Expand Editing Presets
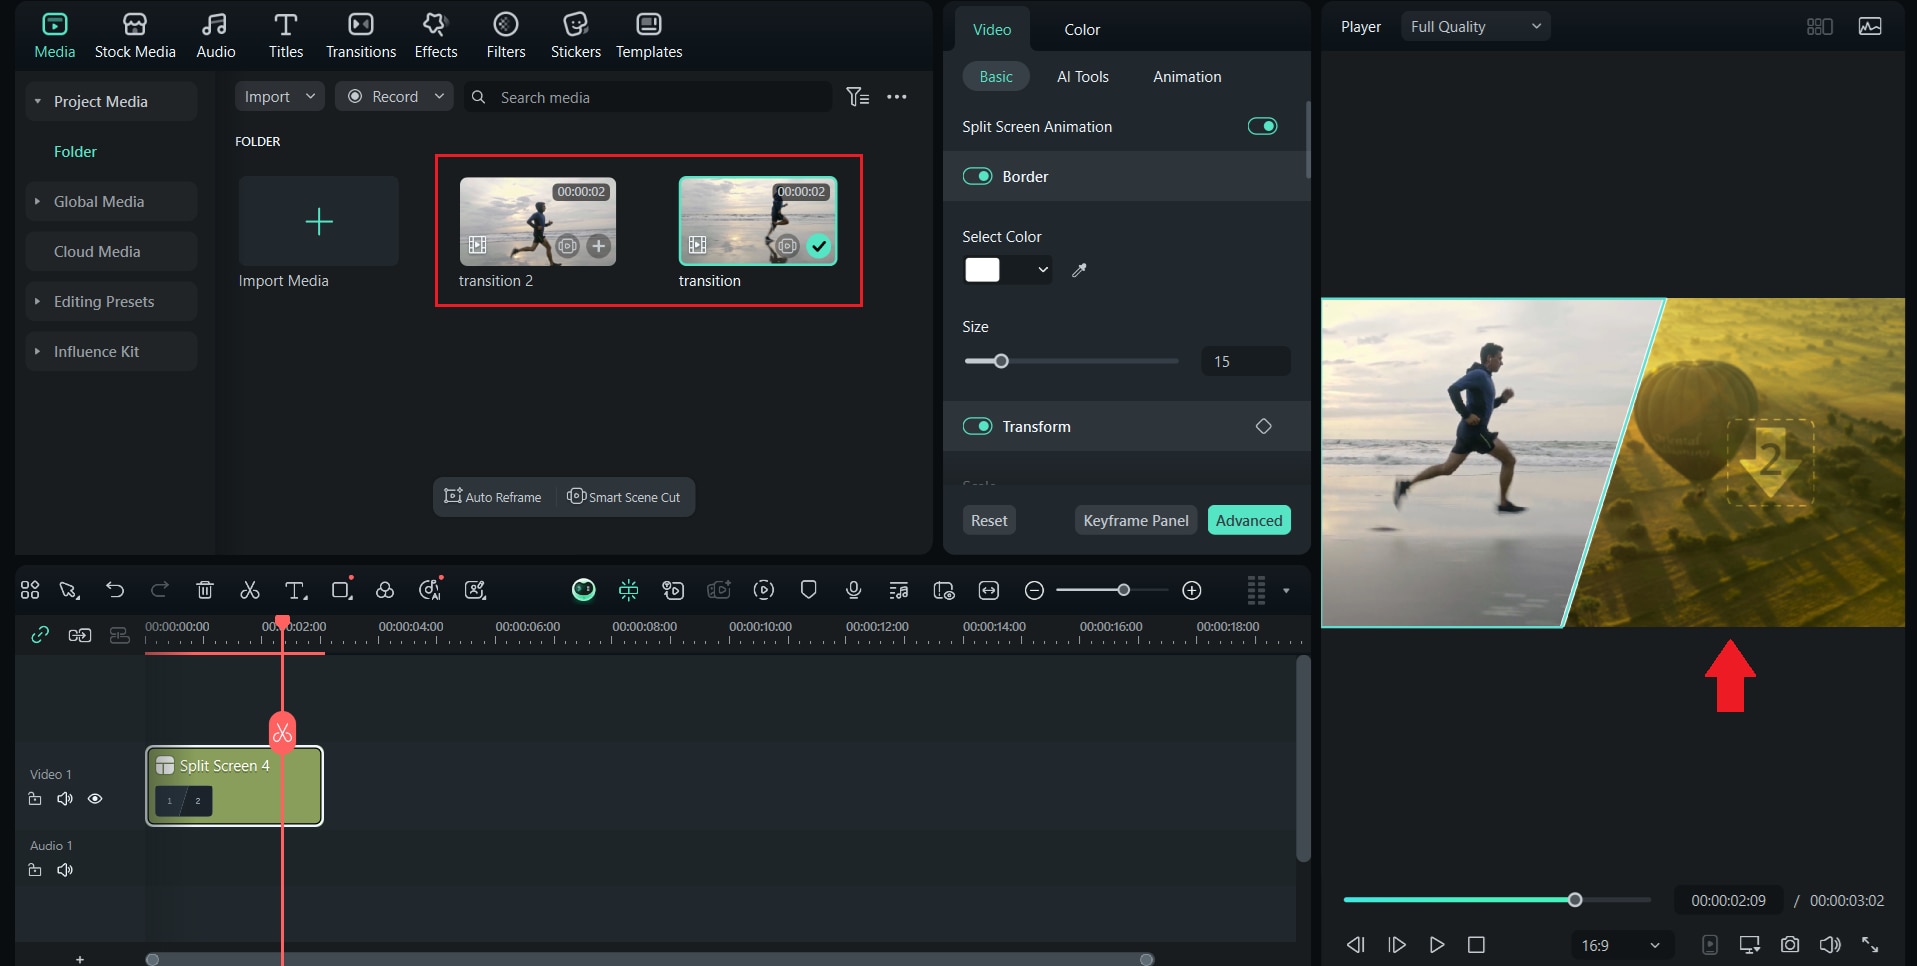Screen dimensions: 1917x966 click(38, 302)
